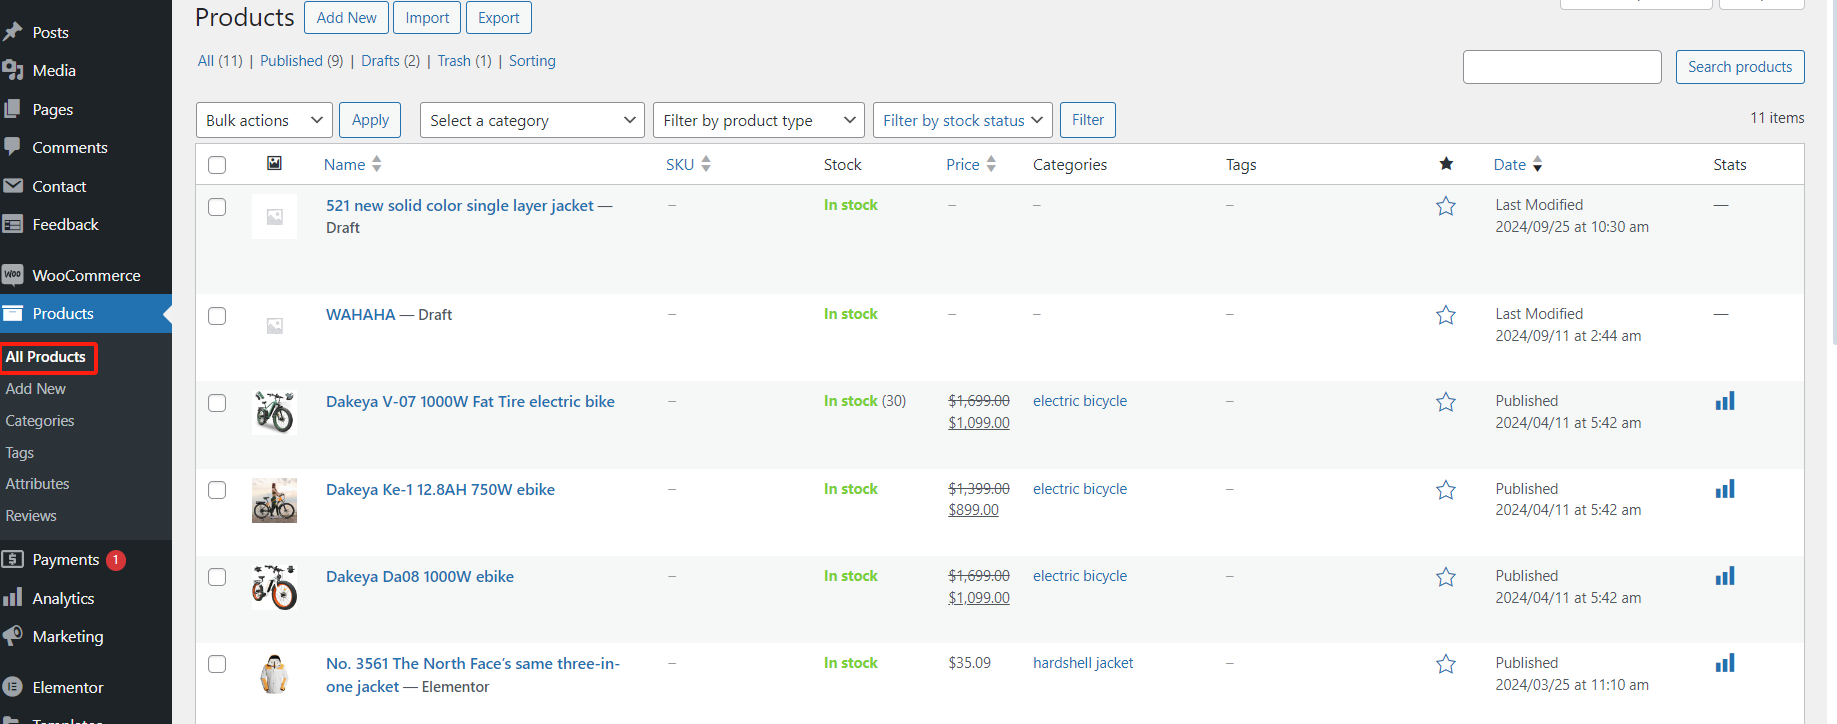Open the Comments bubble icon
Screen dimensions: 1837x724
(13, 147)
